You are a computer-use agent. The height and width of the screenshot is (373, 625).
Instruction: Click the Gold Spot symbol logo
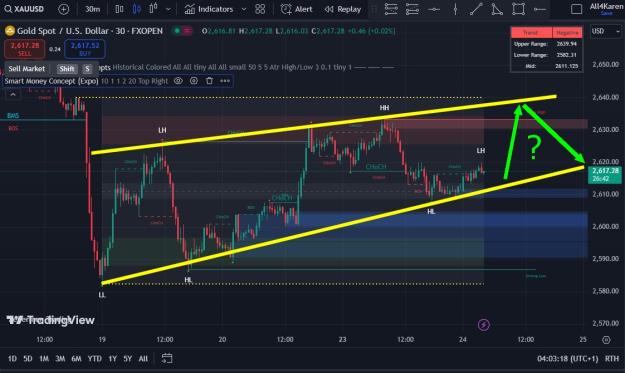pyautogui.click(x=10, y=31)
